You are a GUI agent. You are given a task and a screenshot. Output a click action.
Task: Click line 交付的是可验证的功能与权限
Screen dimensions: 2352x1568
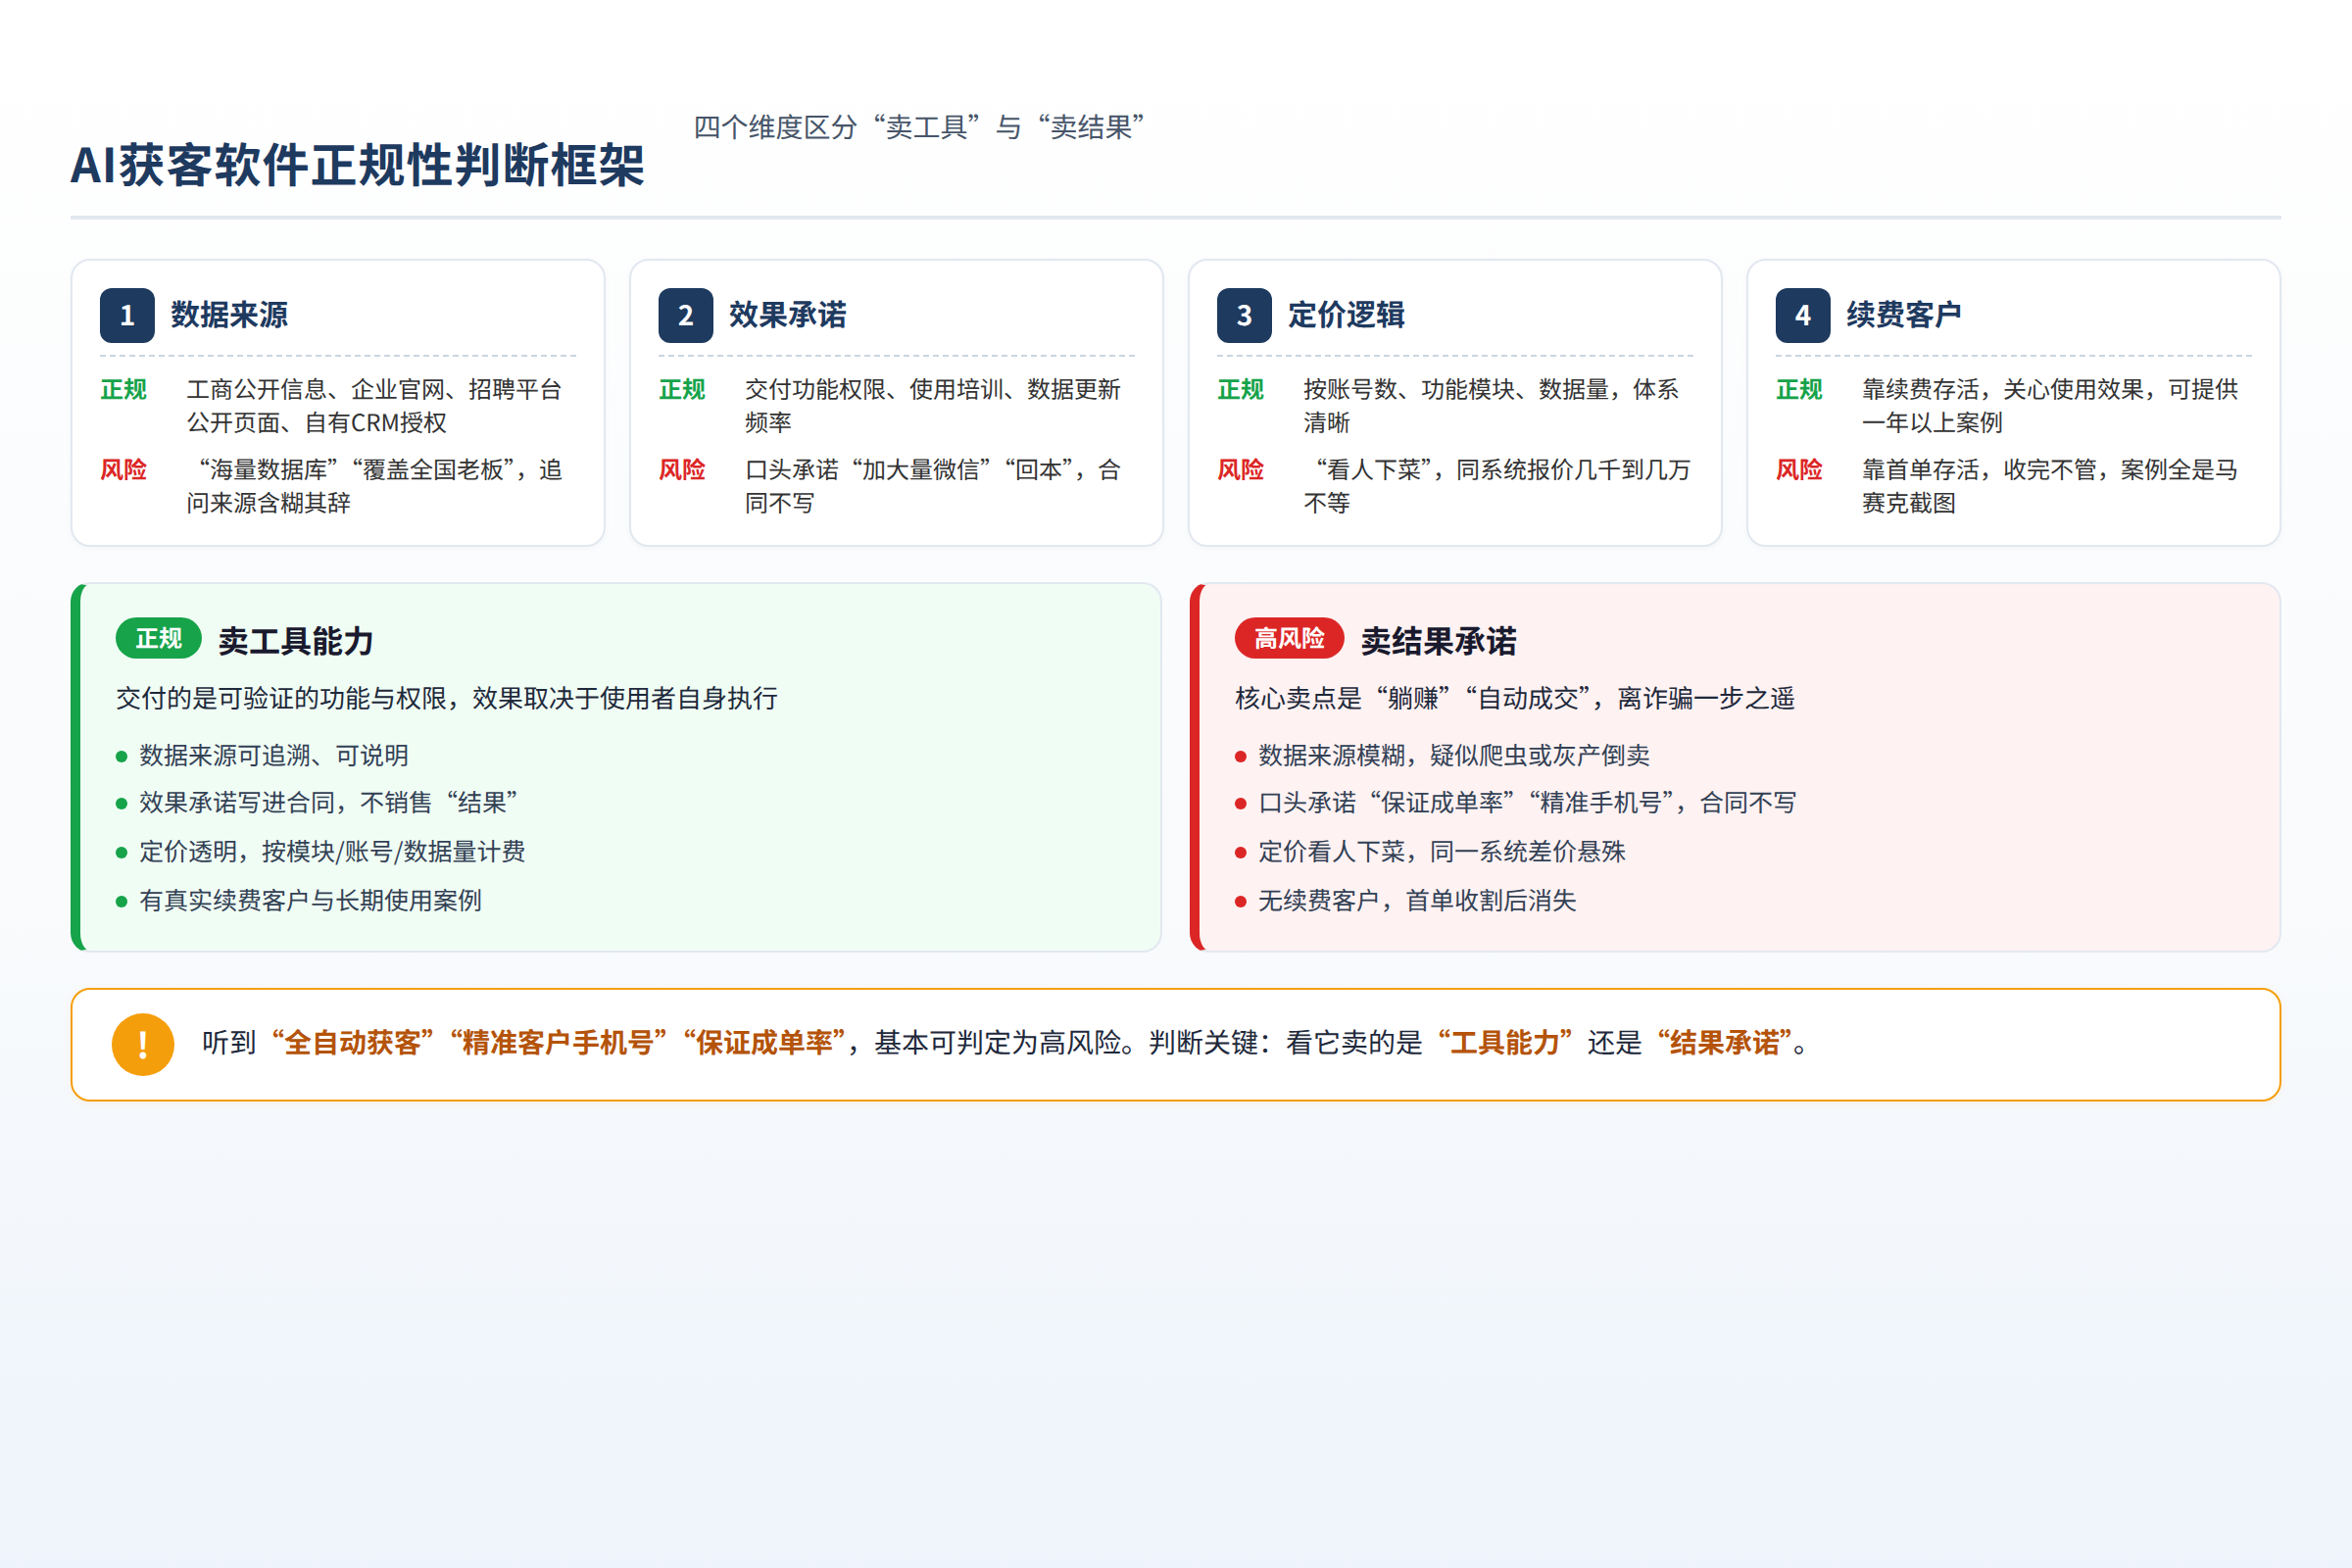281,698
